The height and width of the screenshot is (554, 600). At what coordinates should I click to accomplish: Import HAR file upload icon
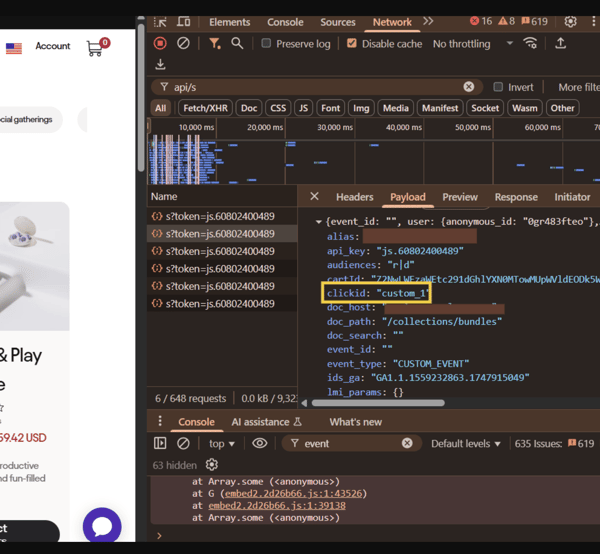561,43
